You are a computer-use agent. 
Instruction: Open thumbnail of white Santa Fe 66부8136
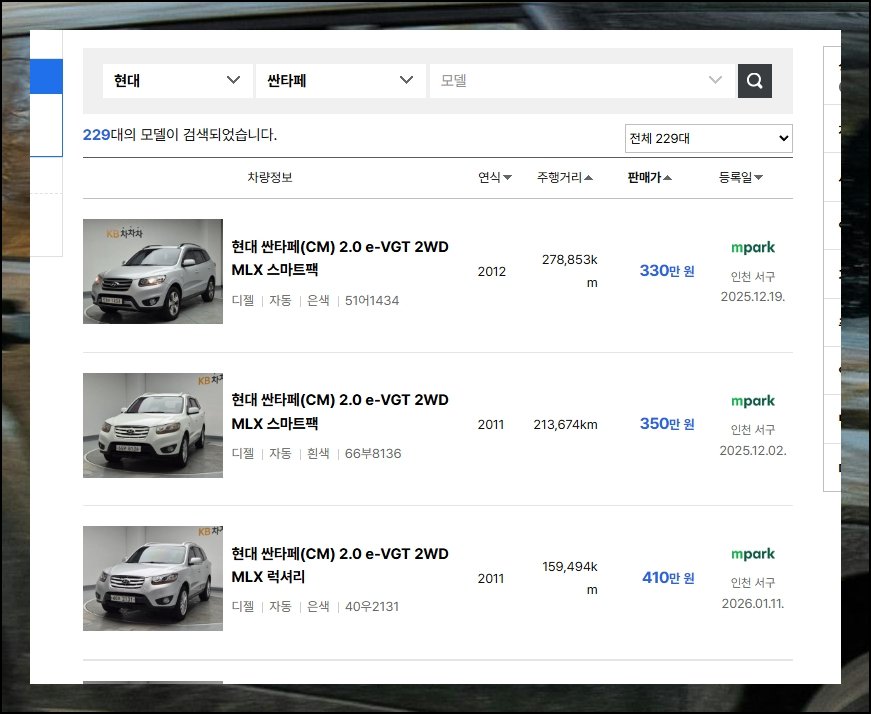[153, 425]
